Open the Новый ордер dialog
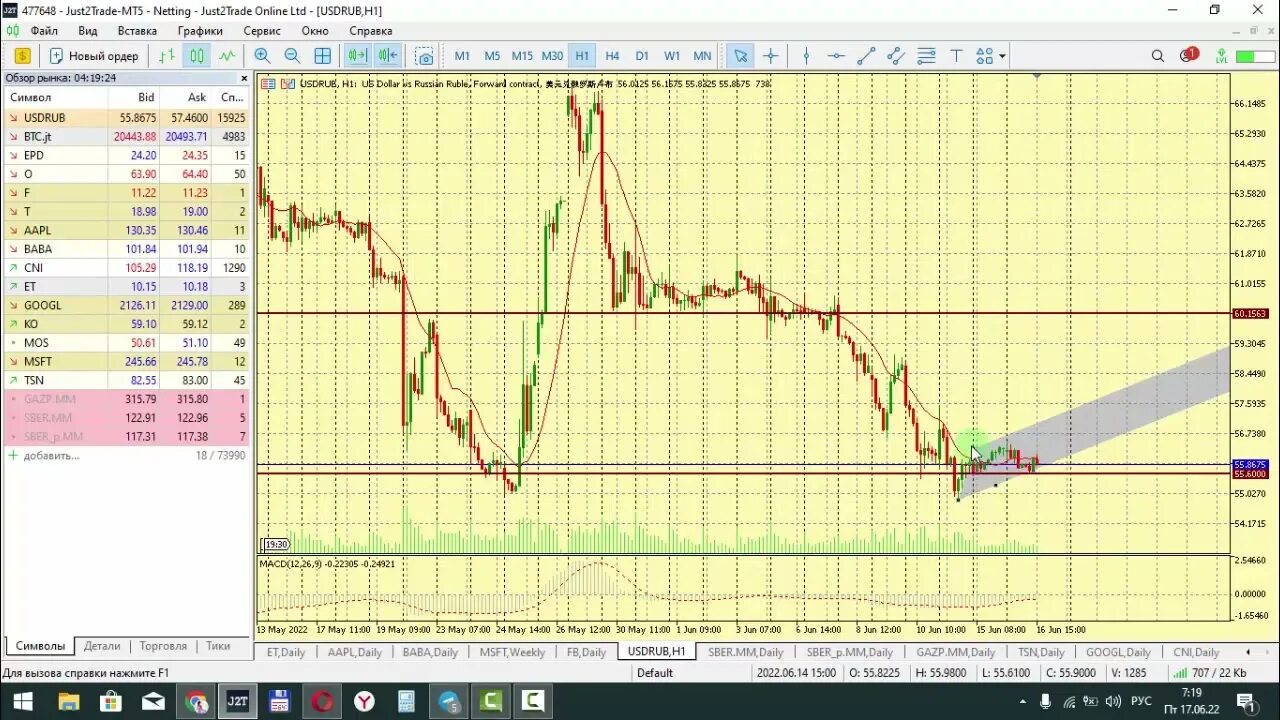This screenshot has height=720, width=1280. (94, 56)
